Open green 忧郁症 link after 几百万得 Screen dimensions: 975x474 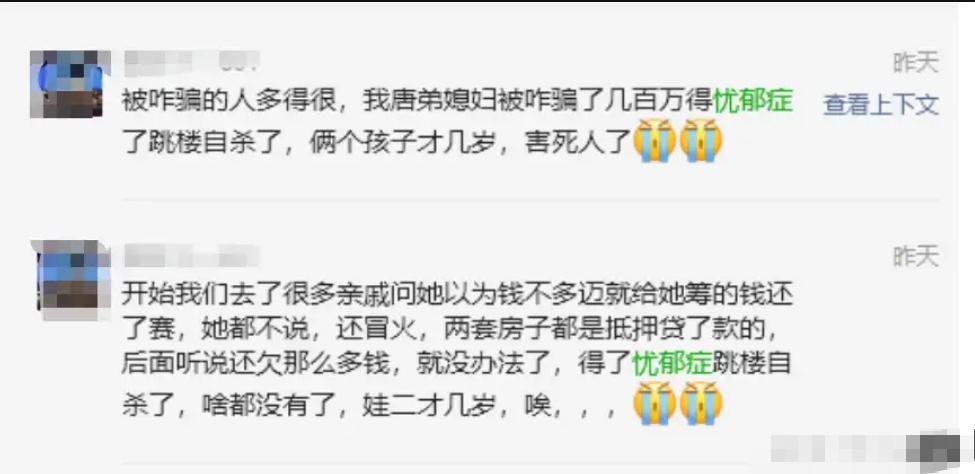click(x=753, y=101)
